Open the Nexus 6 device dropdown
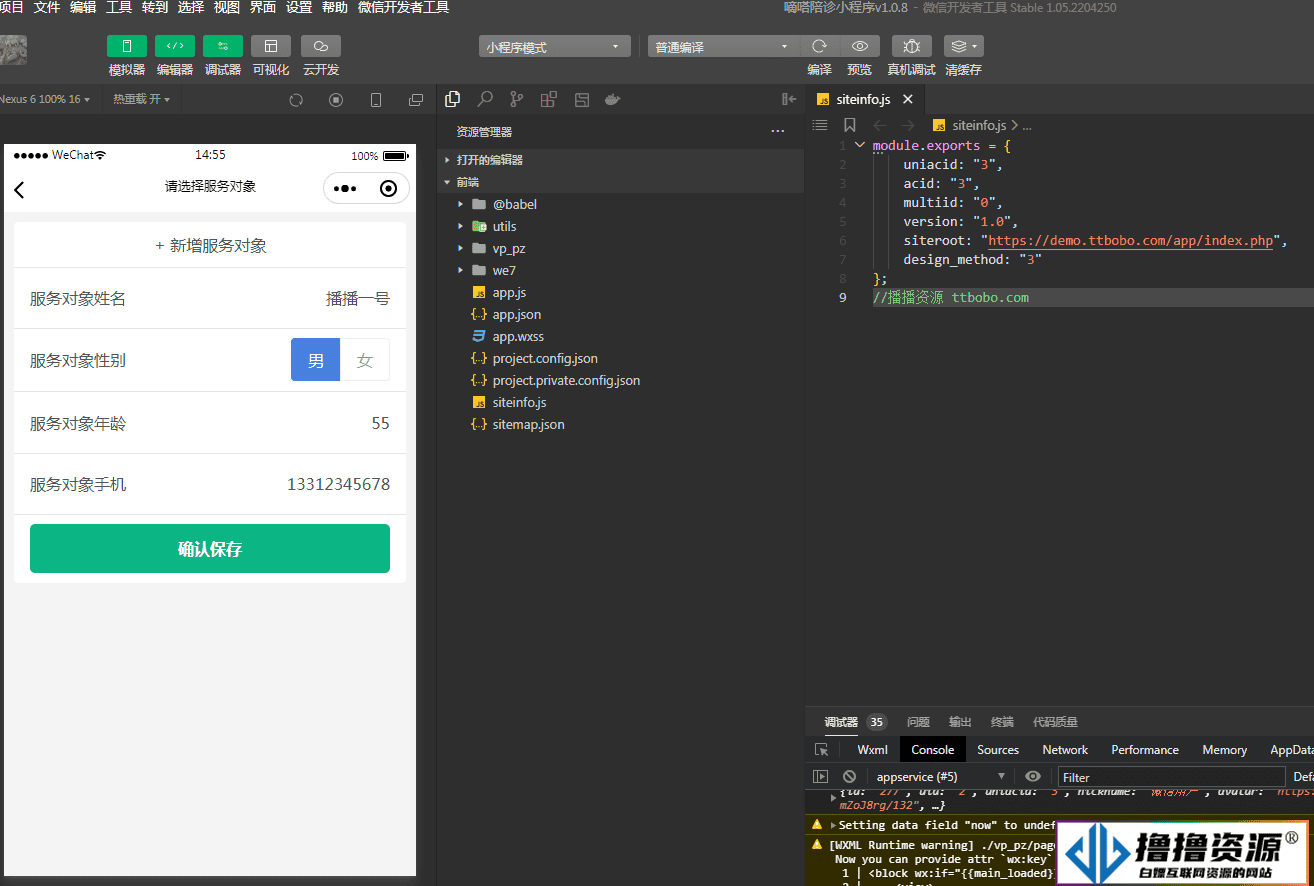Image resolution: width=1314 pixels, height=886 pixels. (x=45, y=99)
